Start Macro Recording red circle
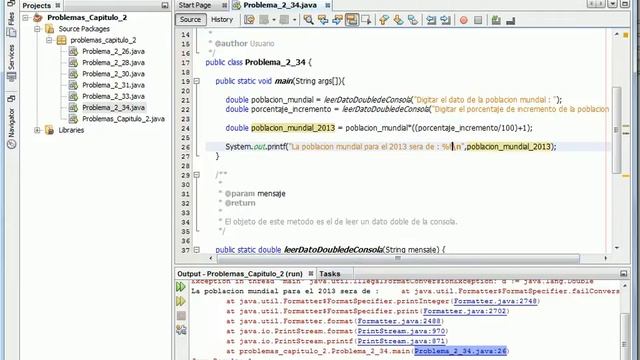 (x=463, y=20)
